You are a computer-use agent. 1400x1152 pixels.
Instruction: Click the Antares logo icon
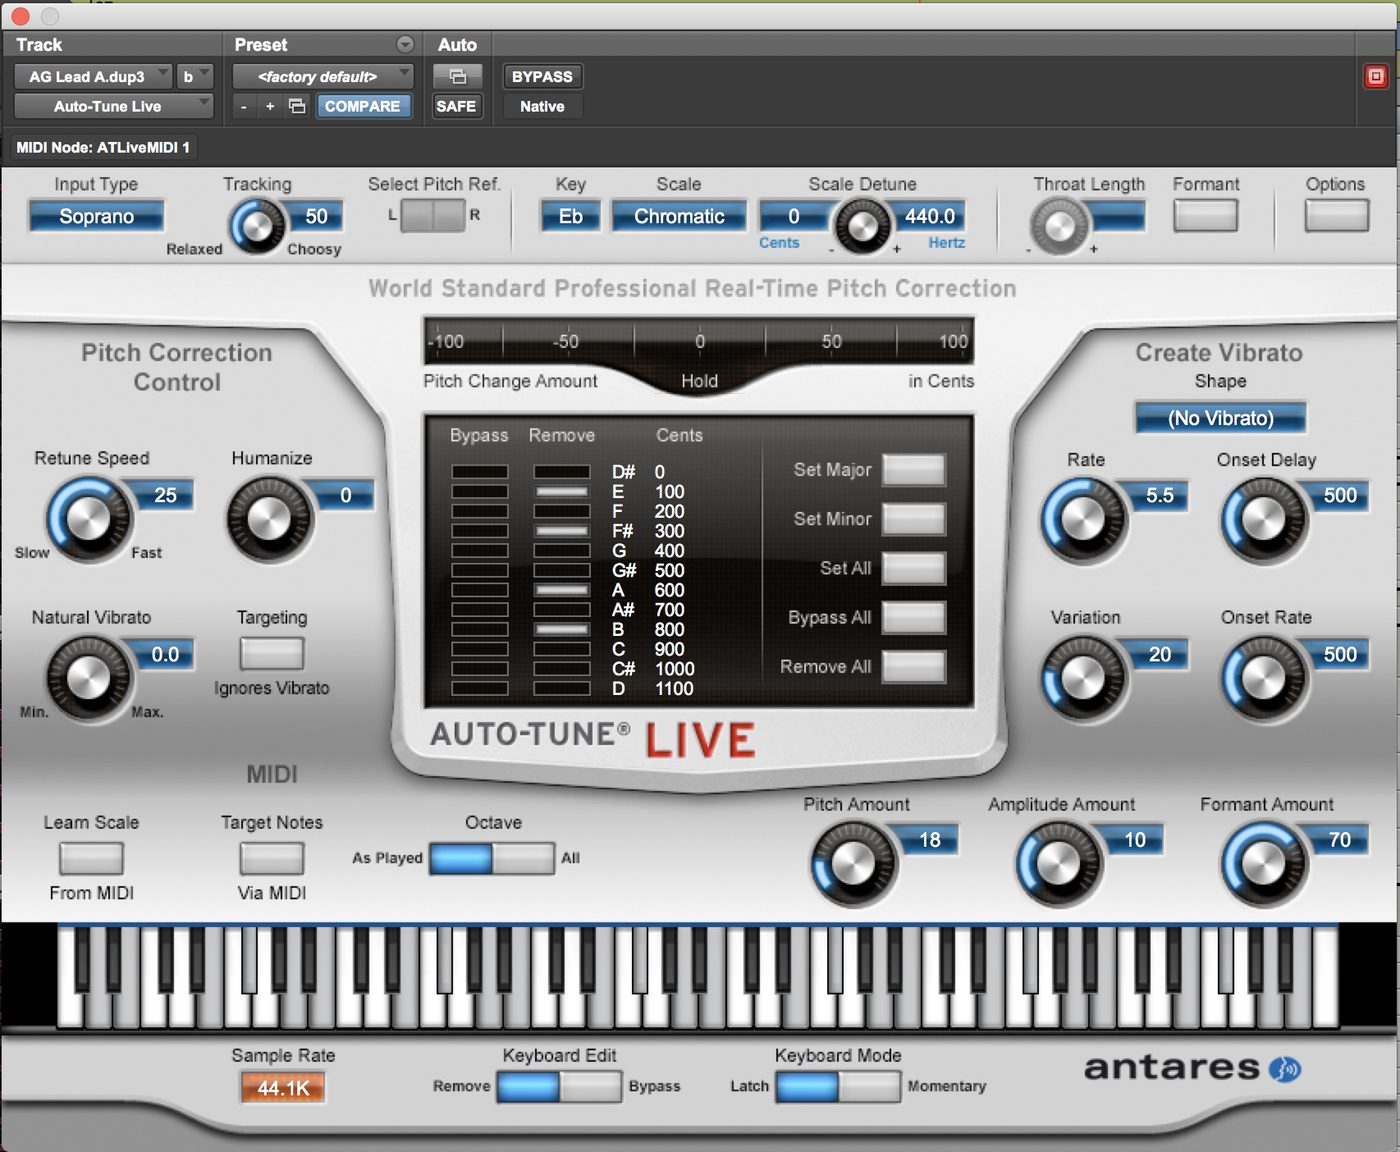click(x=1285, y=1069)
